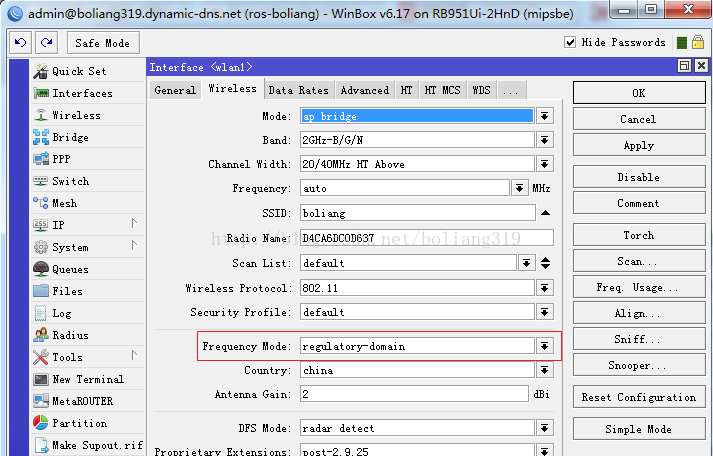This screenshot has height=456, width=713.
Task: Restore the Interface wlan1 sub-window
Action: pos(684,66)
